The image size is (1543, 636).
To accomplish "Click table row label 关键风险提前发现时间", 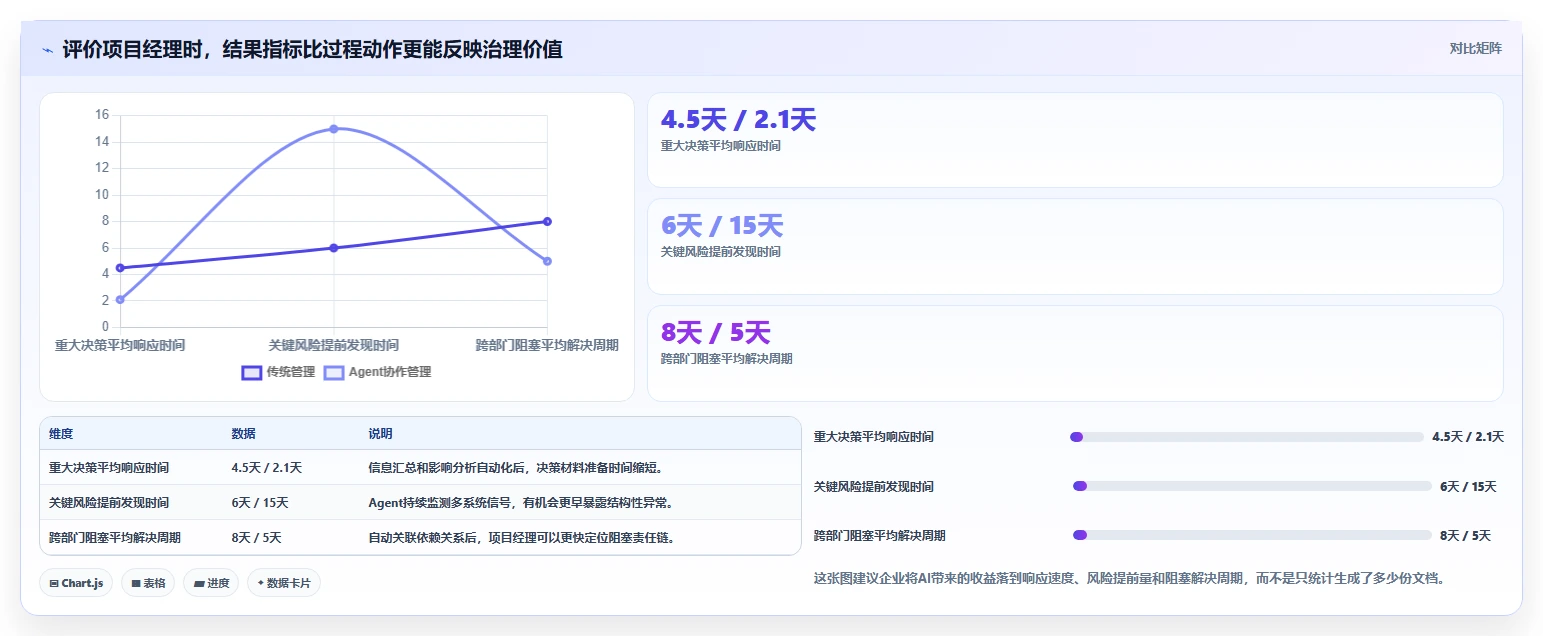I will pos(109,502).
